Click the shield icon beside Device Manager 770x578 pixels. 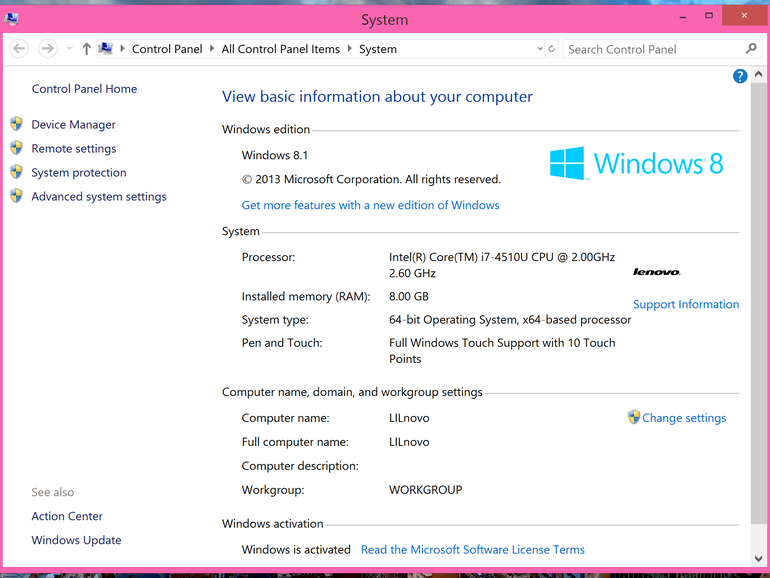pos(16,124)
